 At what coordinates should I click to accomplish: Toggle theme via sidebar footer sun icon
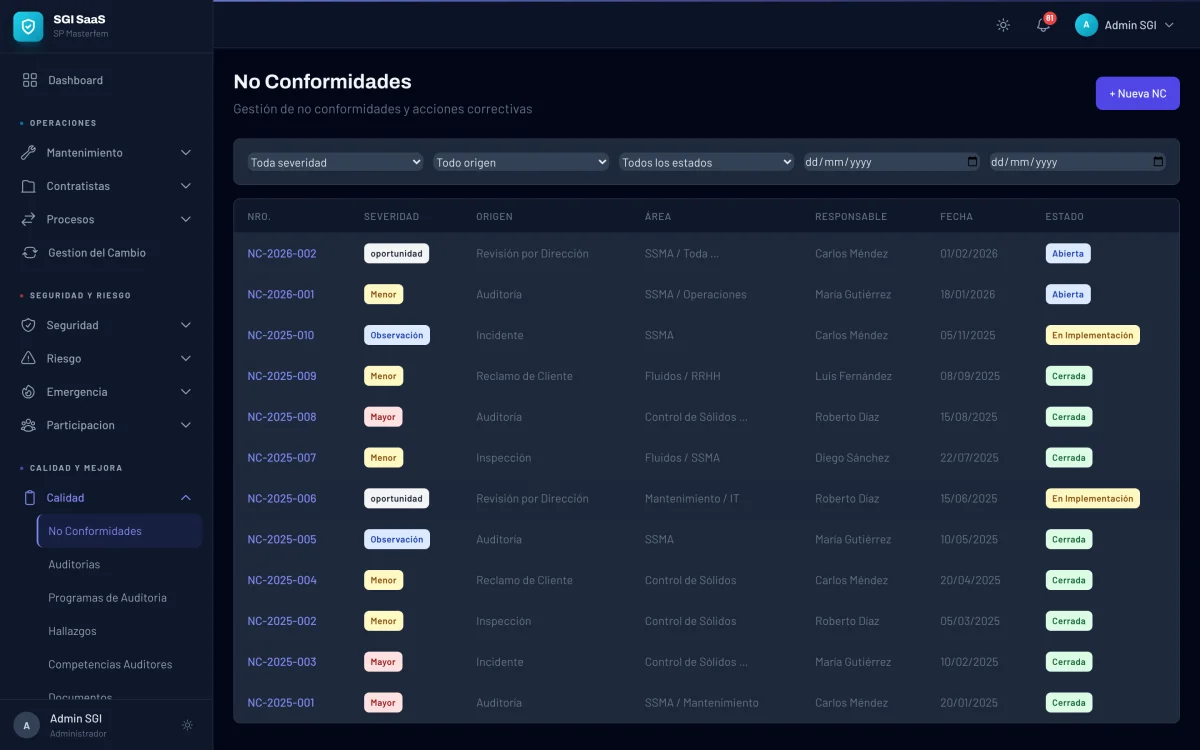pyautogui.click(x=187, y=725)
